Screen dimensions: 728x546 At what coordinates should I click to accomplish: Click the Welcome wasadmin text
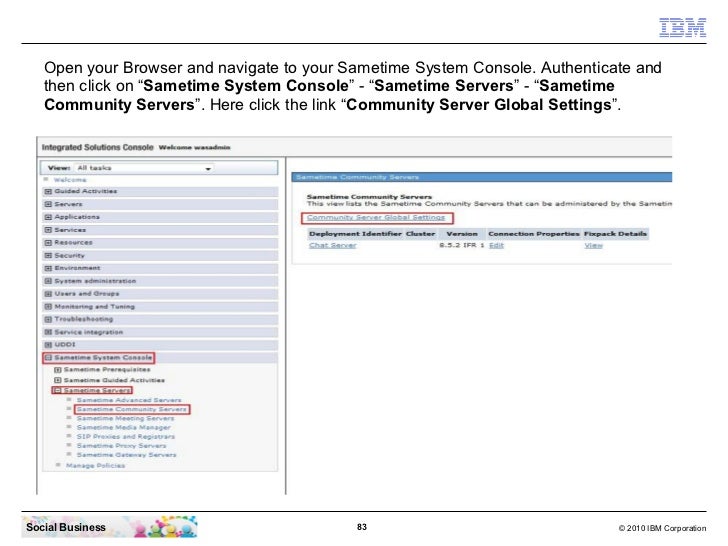[x=195, y=147]
